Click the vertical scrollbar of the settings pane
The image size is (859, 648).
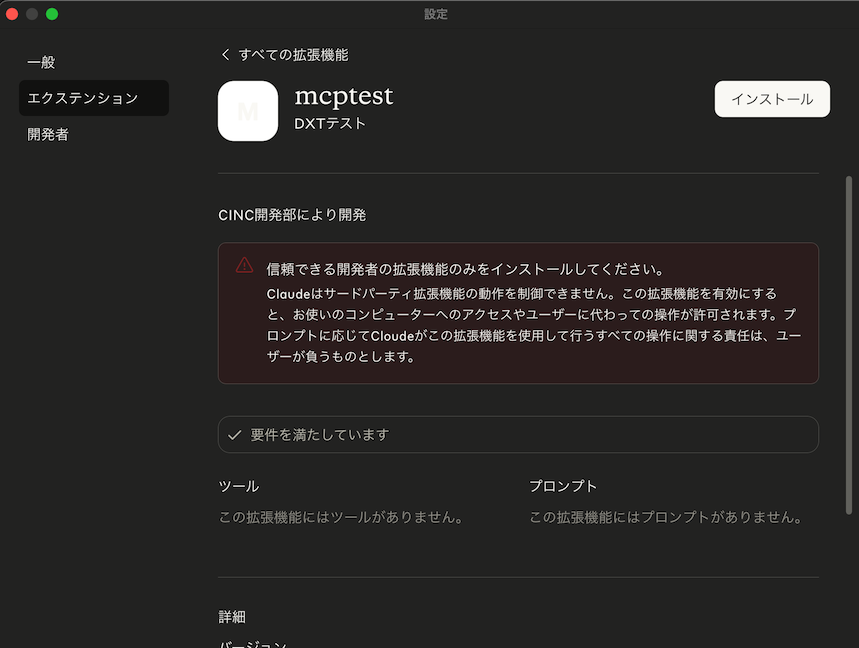click(x=849, y=345)
